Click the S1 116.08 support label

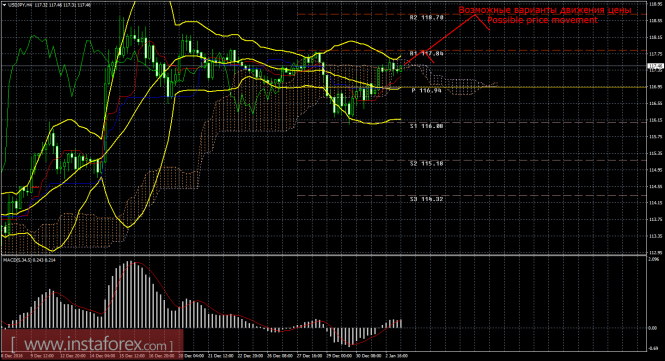(x=427, y=126)
